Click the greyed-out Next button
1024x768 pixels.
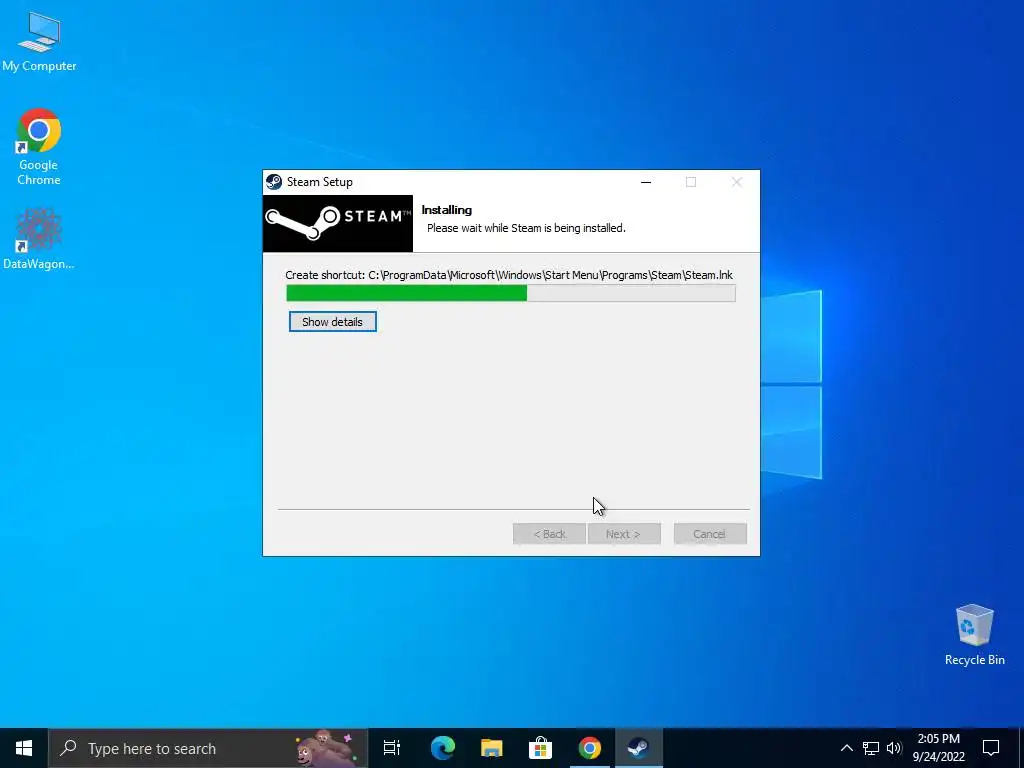[624, 534]
